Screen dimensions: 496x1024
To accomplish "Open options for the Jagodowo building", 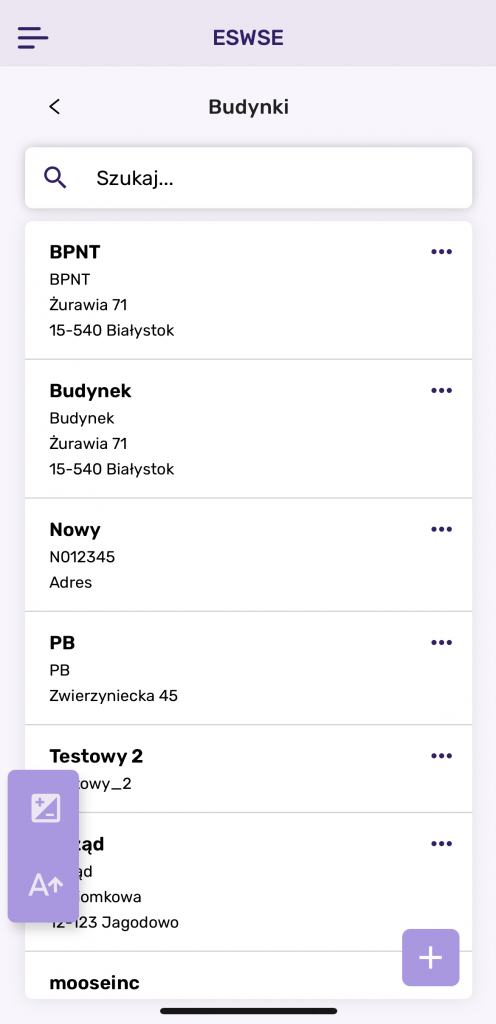I will [441, 844].
